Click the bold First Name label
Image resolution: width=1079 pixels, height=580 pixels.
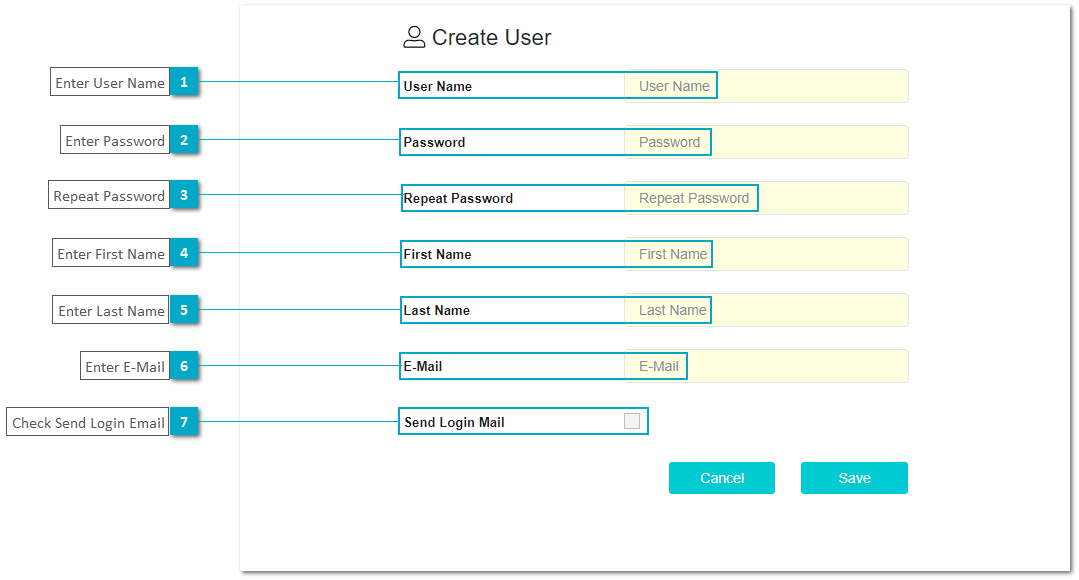[437, 255]
